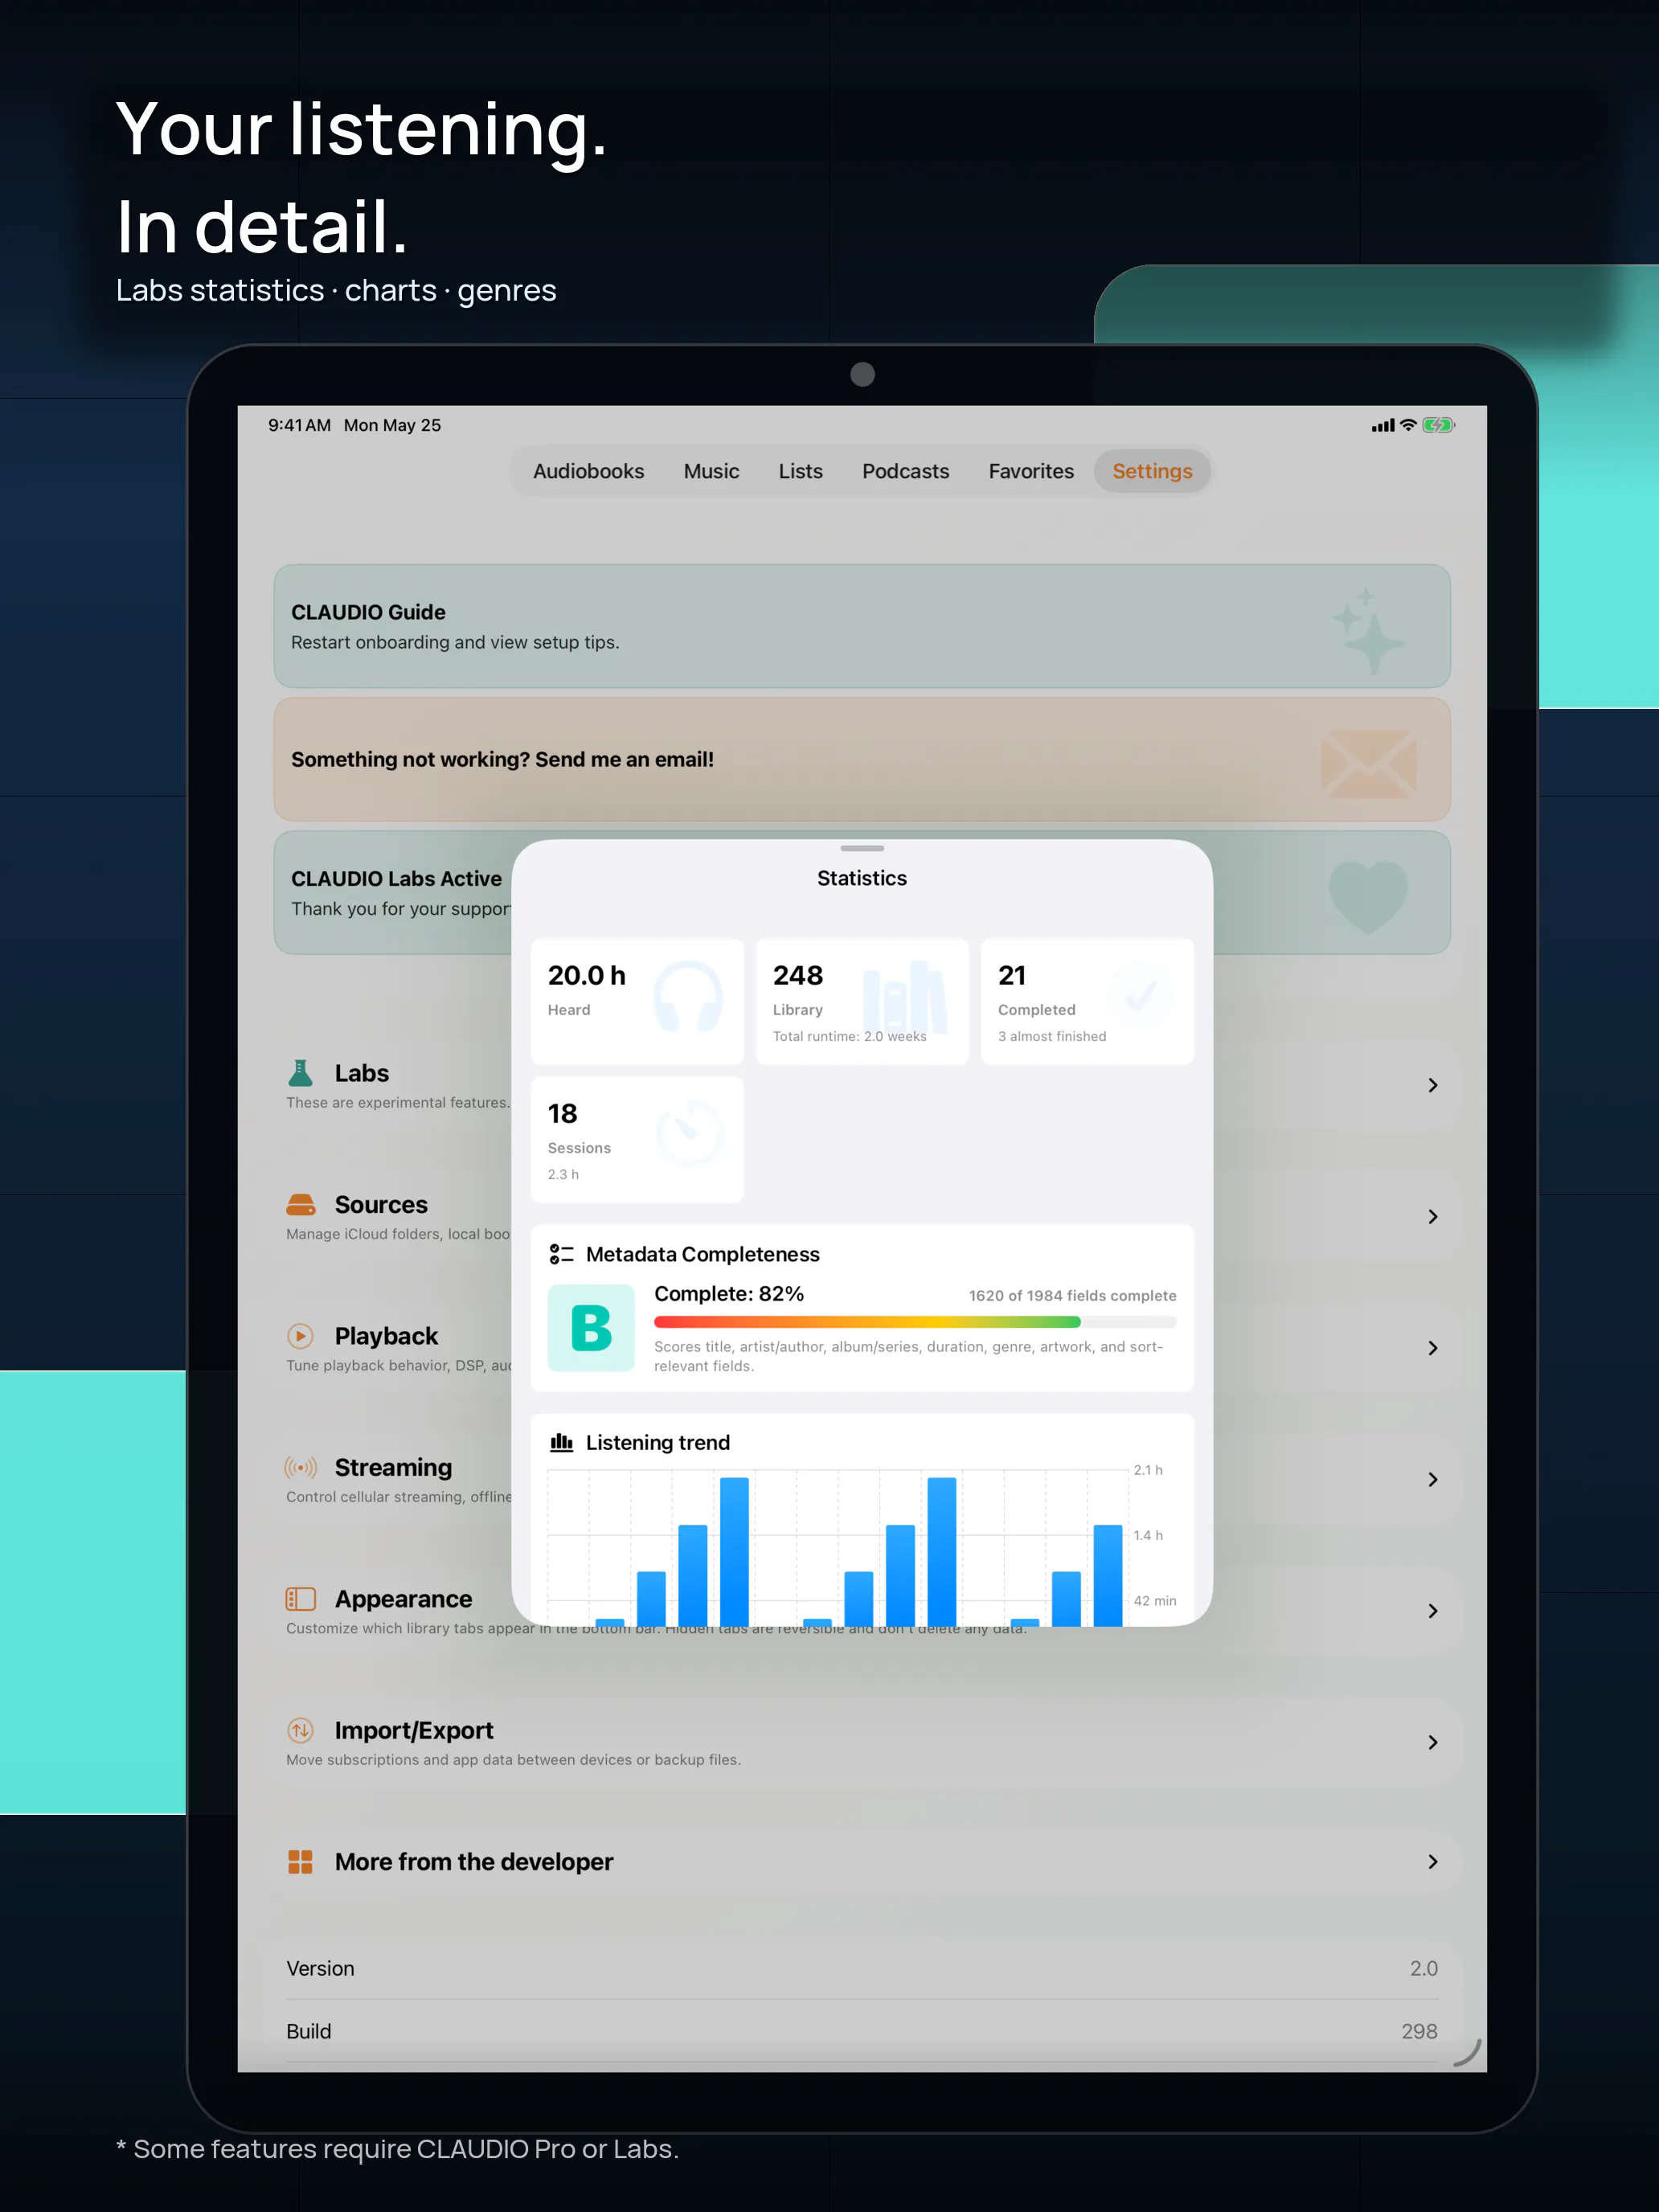Expand the Playback row chevron

tap(1433, 1348)
